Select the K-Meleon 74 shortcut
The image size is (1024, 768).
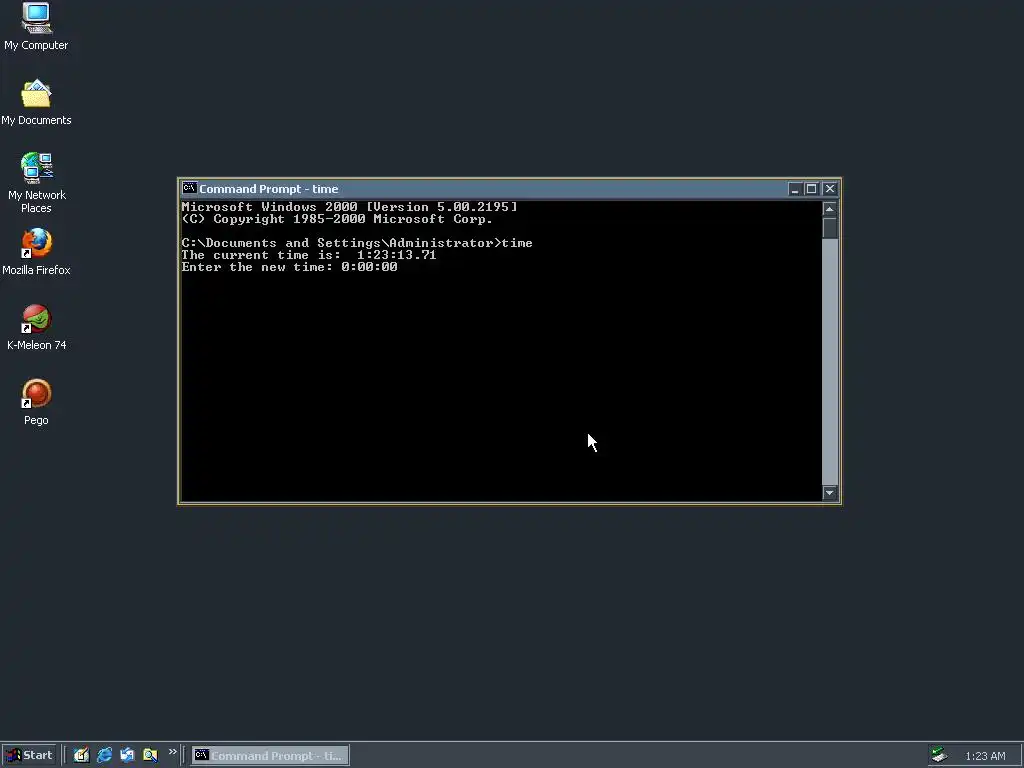point(36,327)
